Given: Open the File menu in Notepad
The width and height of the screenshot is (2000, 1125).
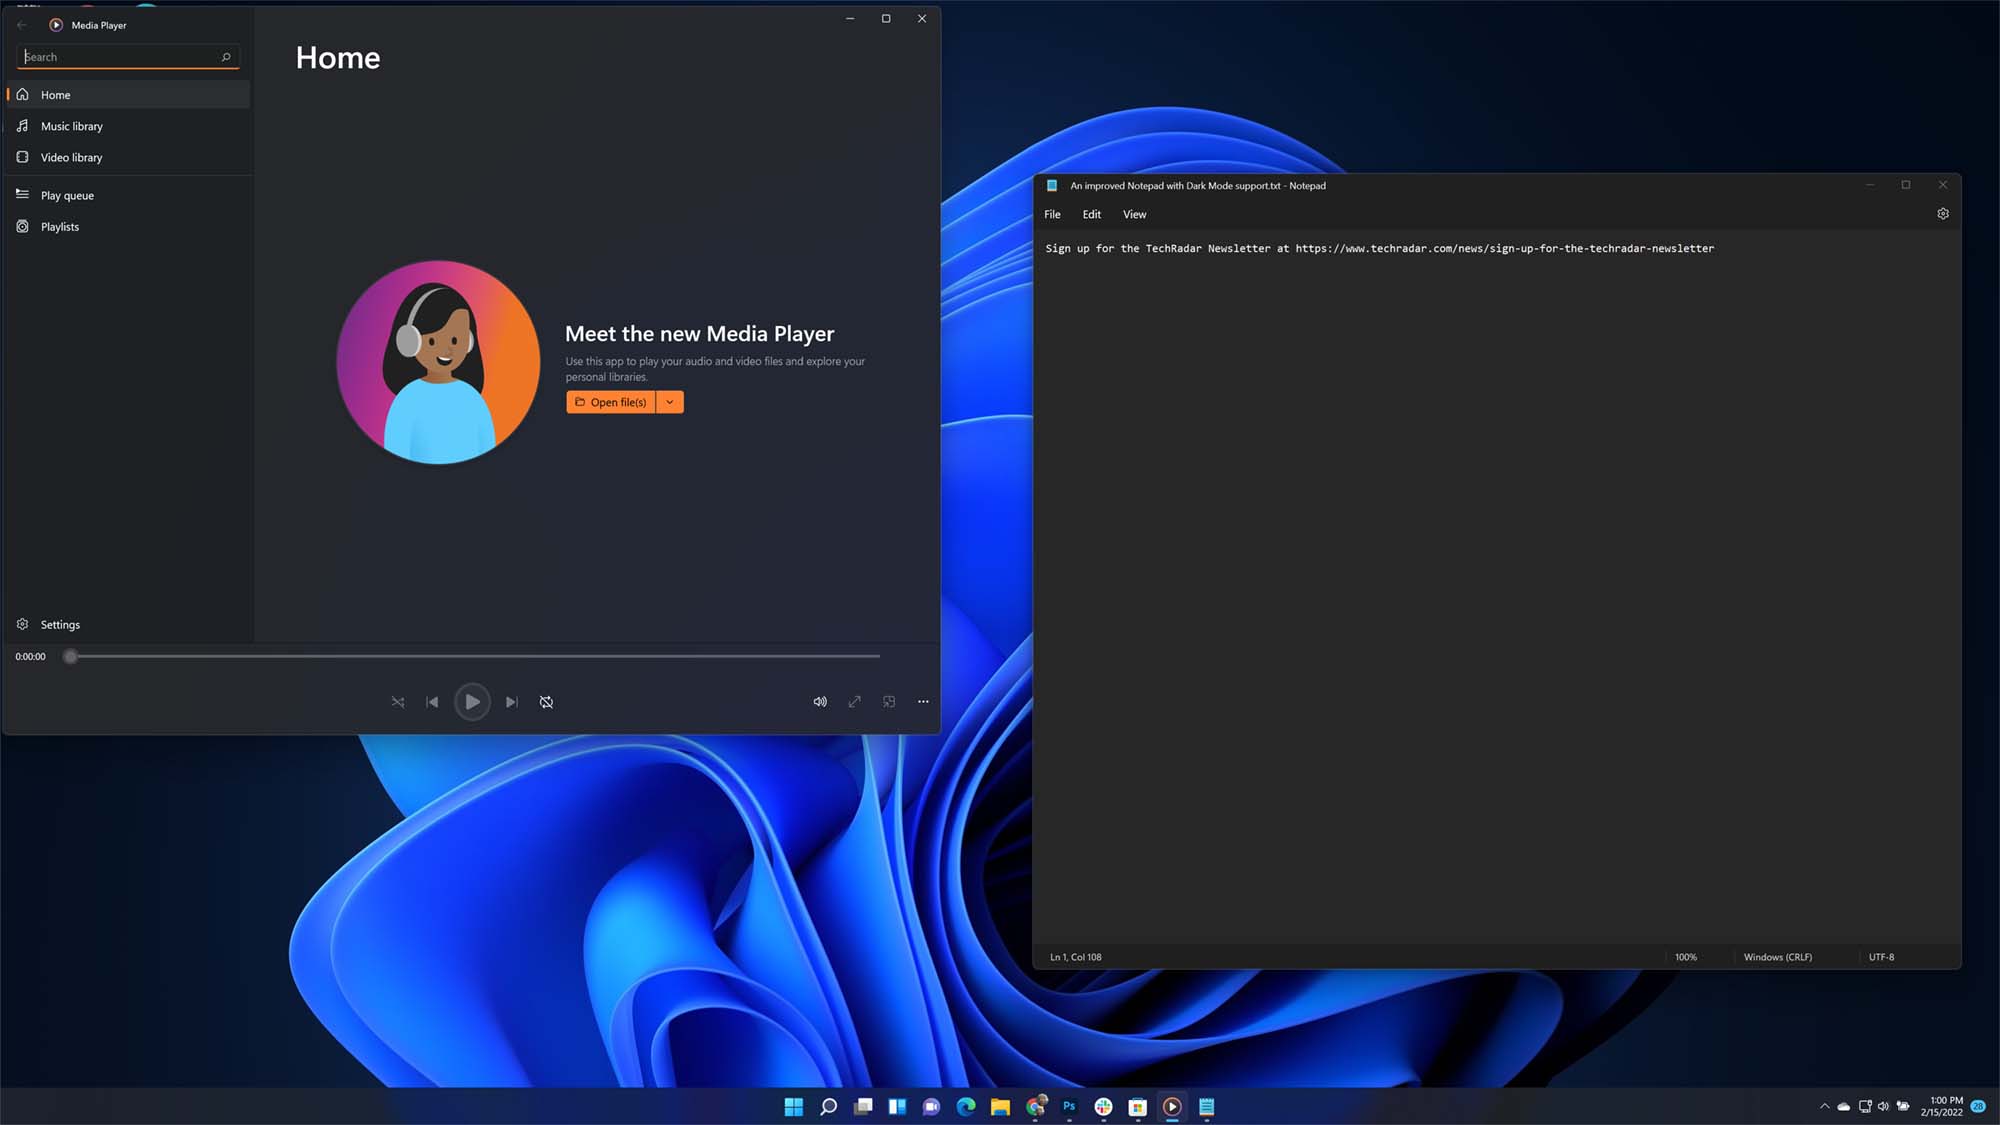Looking at the screenshot, I should pos(1052,214).
